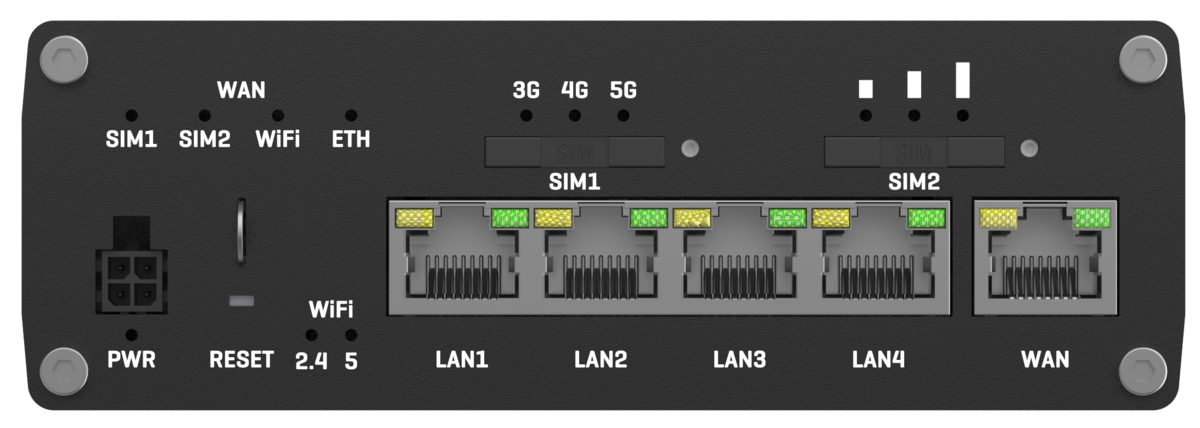Click the SIM2 card slot tray
The image size is (1200, 428).
click(x=915, y=151)
